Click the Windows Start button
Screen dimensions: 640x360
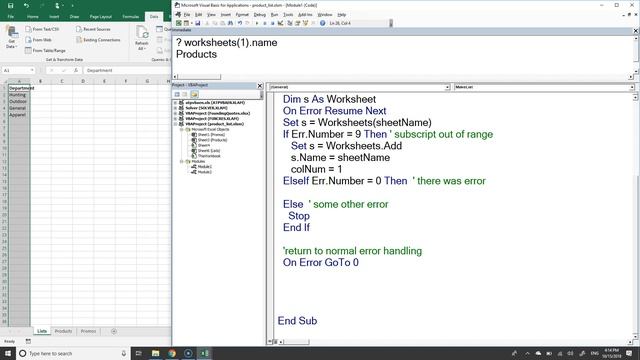tap(8, 353)
